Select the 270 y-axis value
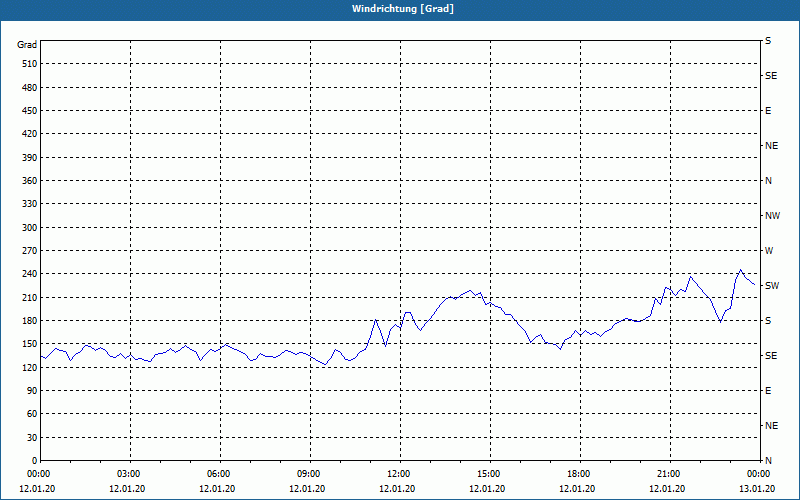The image size is (800, 500). point(30,251)
